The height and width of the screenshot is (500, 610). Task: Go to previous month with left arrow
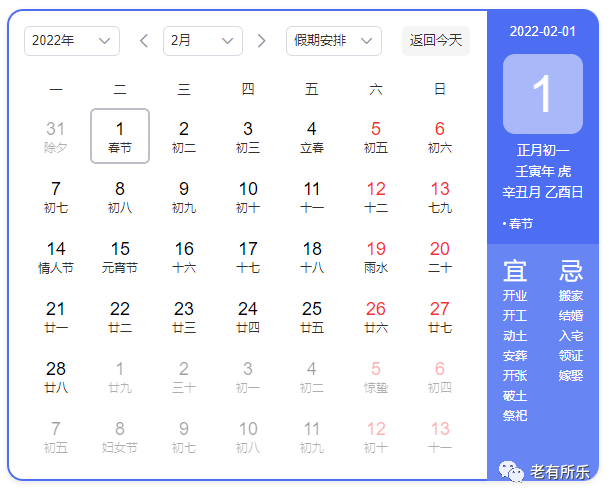click(144, 40)
